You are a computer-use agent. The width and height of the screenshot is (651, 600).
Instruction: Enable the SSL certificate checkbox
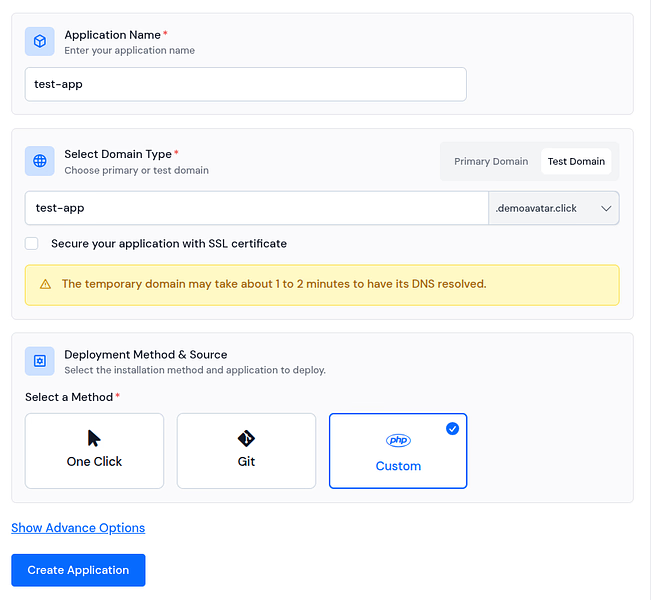pyautogui.click(x=32, y=243)
